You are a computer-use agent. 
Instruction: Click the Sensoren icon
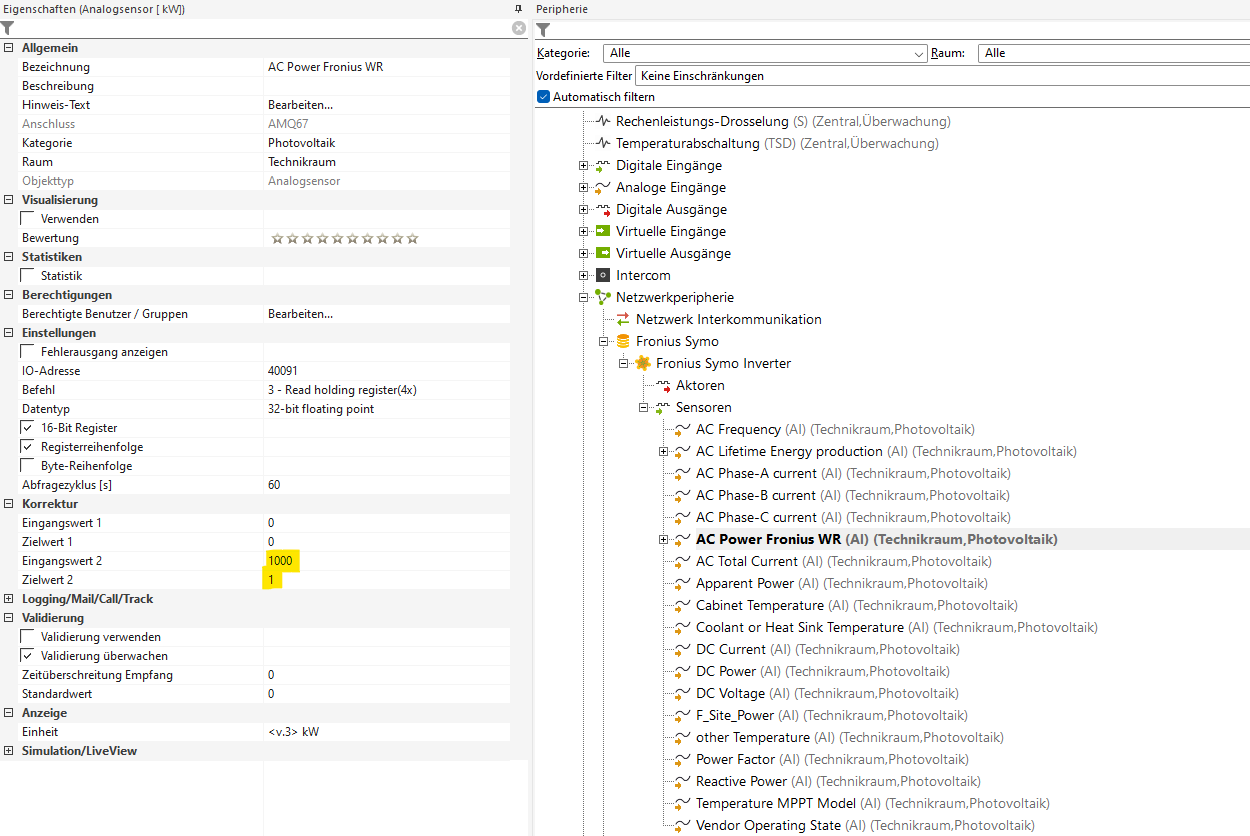point(663,407)
